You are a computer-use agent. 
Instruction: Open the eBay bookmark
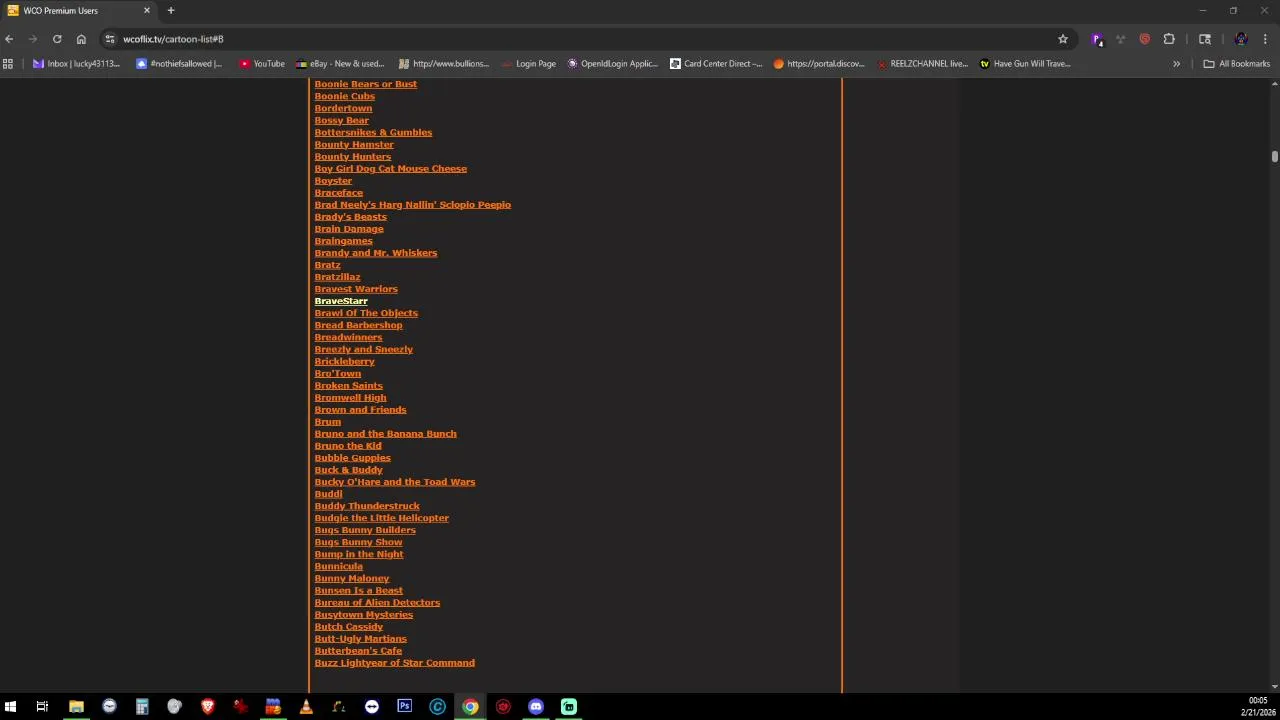click(x=340, y=64)
